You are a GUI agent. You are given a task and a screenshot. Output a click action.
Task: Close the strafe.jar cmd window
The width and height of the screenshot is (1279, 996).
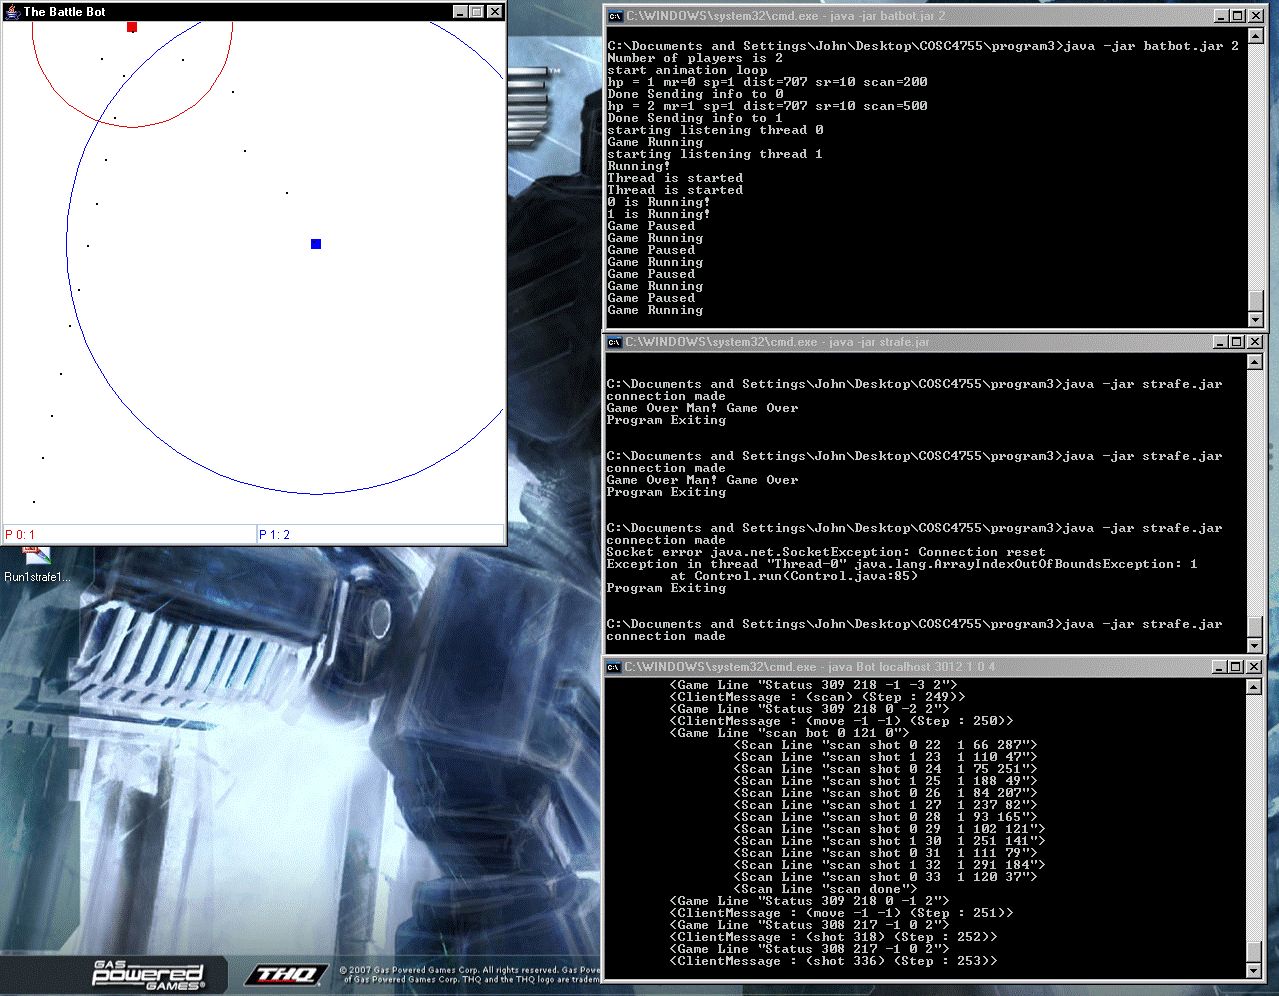[1255, 342]
